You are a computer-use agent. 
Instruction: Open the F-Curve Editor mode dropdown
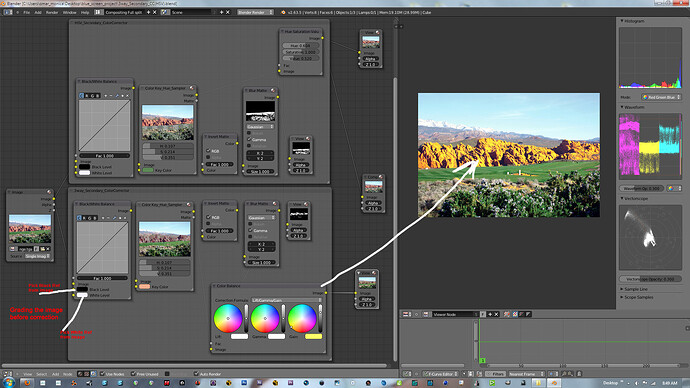440,374
